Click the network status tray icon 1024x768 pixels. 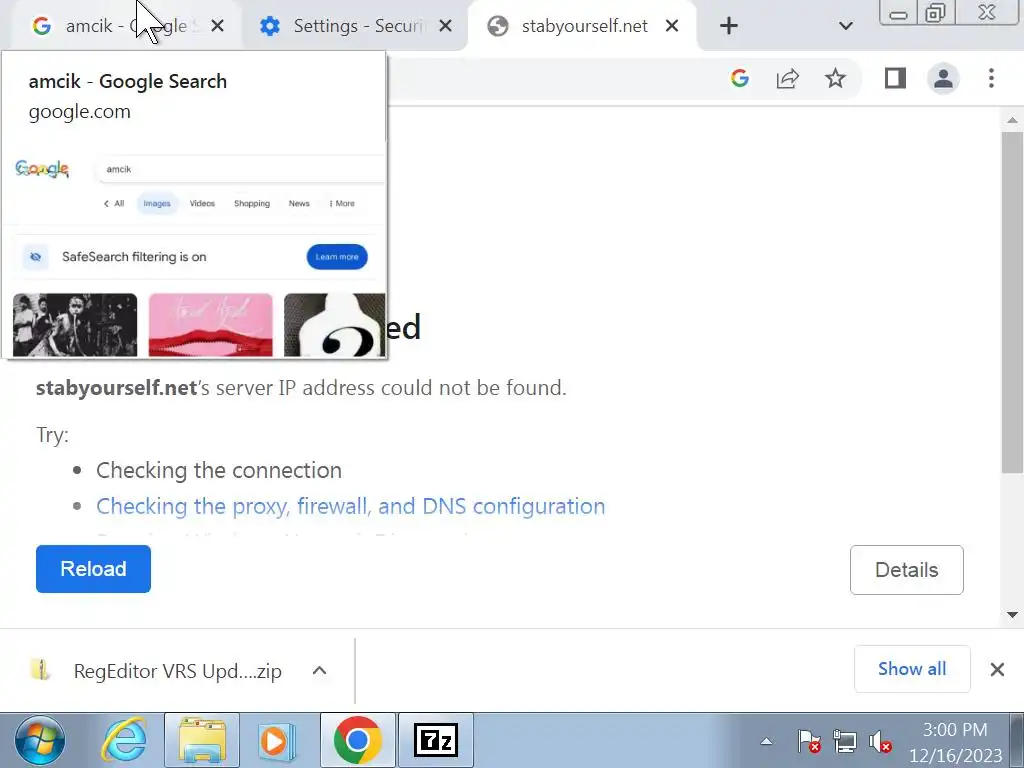click(845, 742)
